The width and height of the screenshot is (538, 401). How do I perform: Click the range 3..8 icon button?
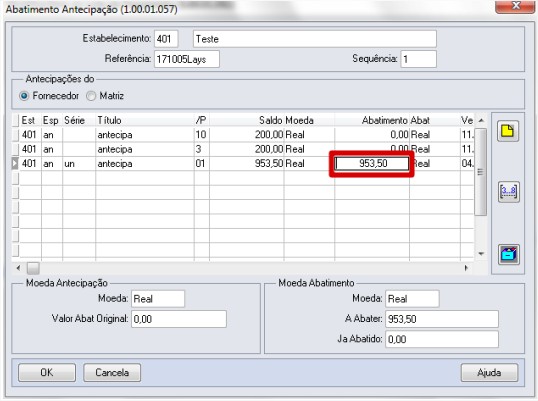pyautogui.click(x=508, y=192)
